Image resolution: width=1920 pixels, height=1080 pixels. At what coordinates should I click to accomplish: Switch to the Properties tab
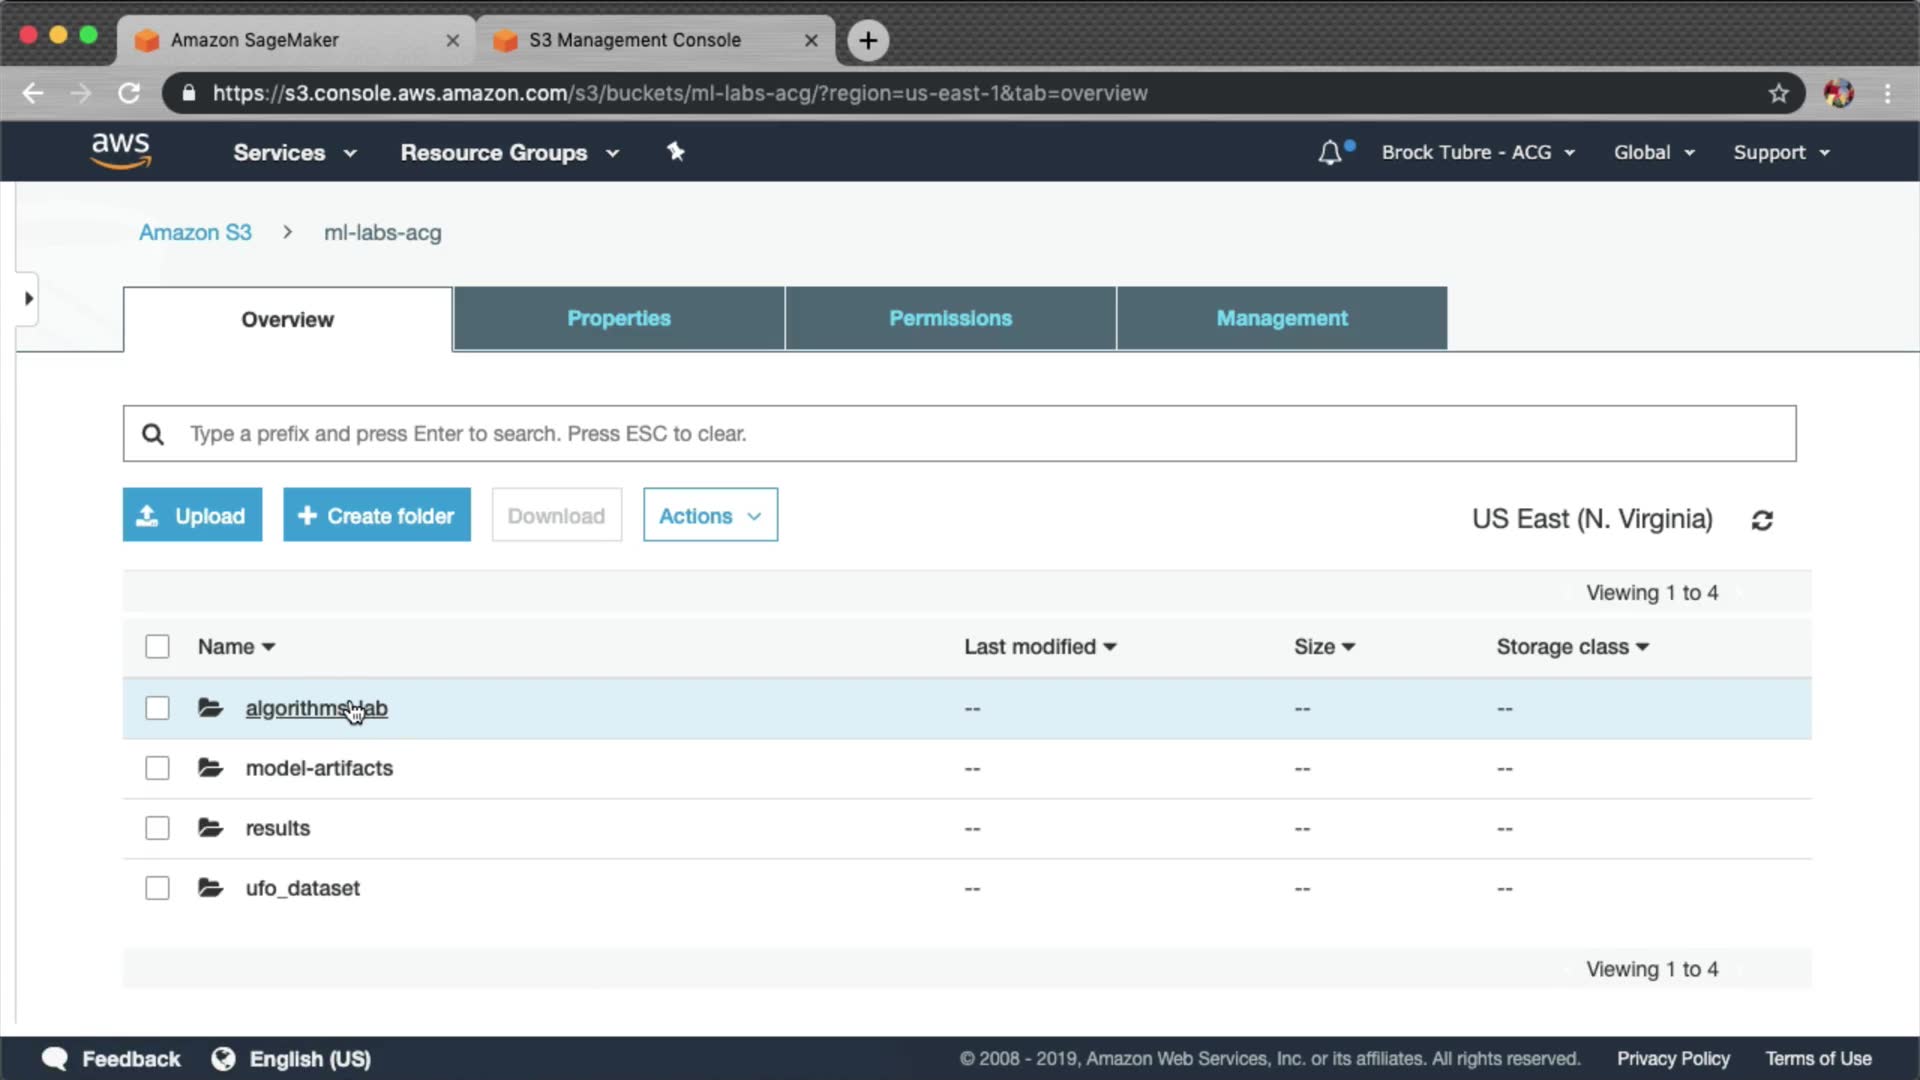pos(618,318)
